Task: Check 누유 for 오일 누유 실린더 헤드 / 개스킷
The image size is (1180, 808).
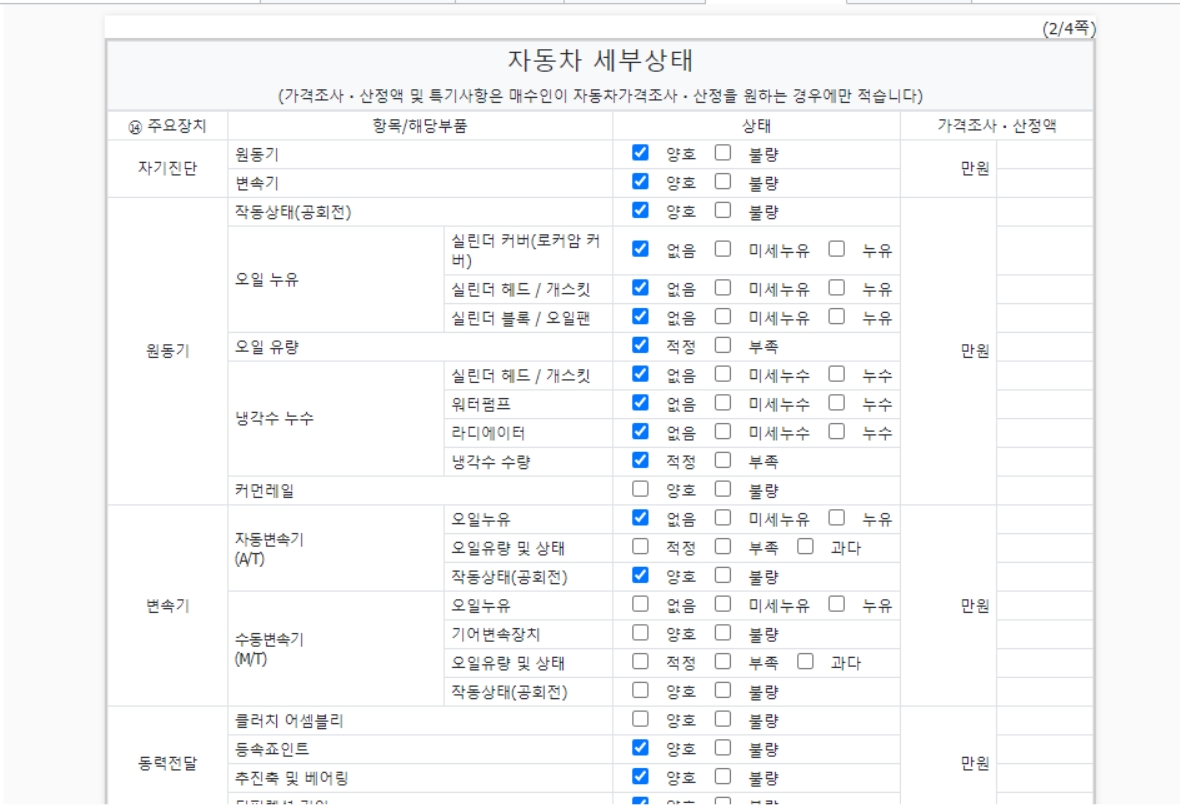Action: pos(836,289)
